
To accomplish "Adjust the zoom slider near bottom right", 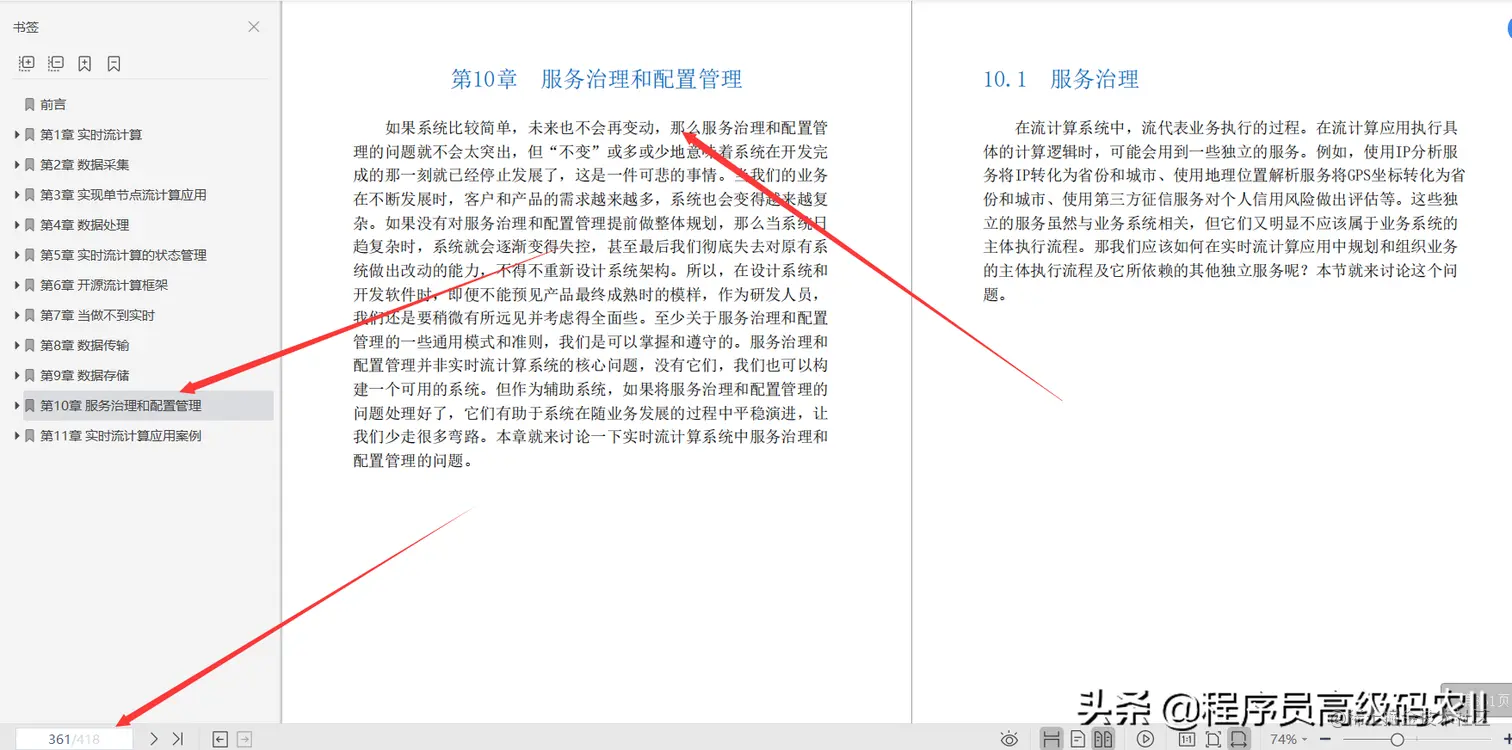I will coord(1395,740).
